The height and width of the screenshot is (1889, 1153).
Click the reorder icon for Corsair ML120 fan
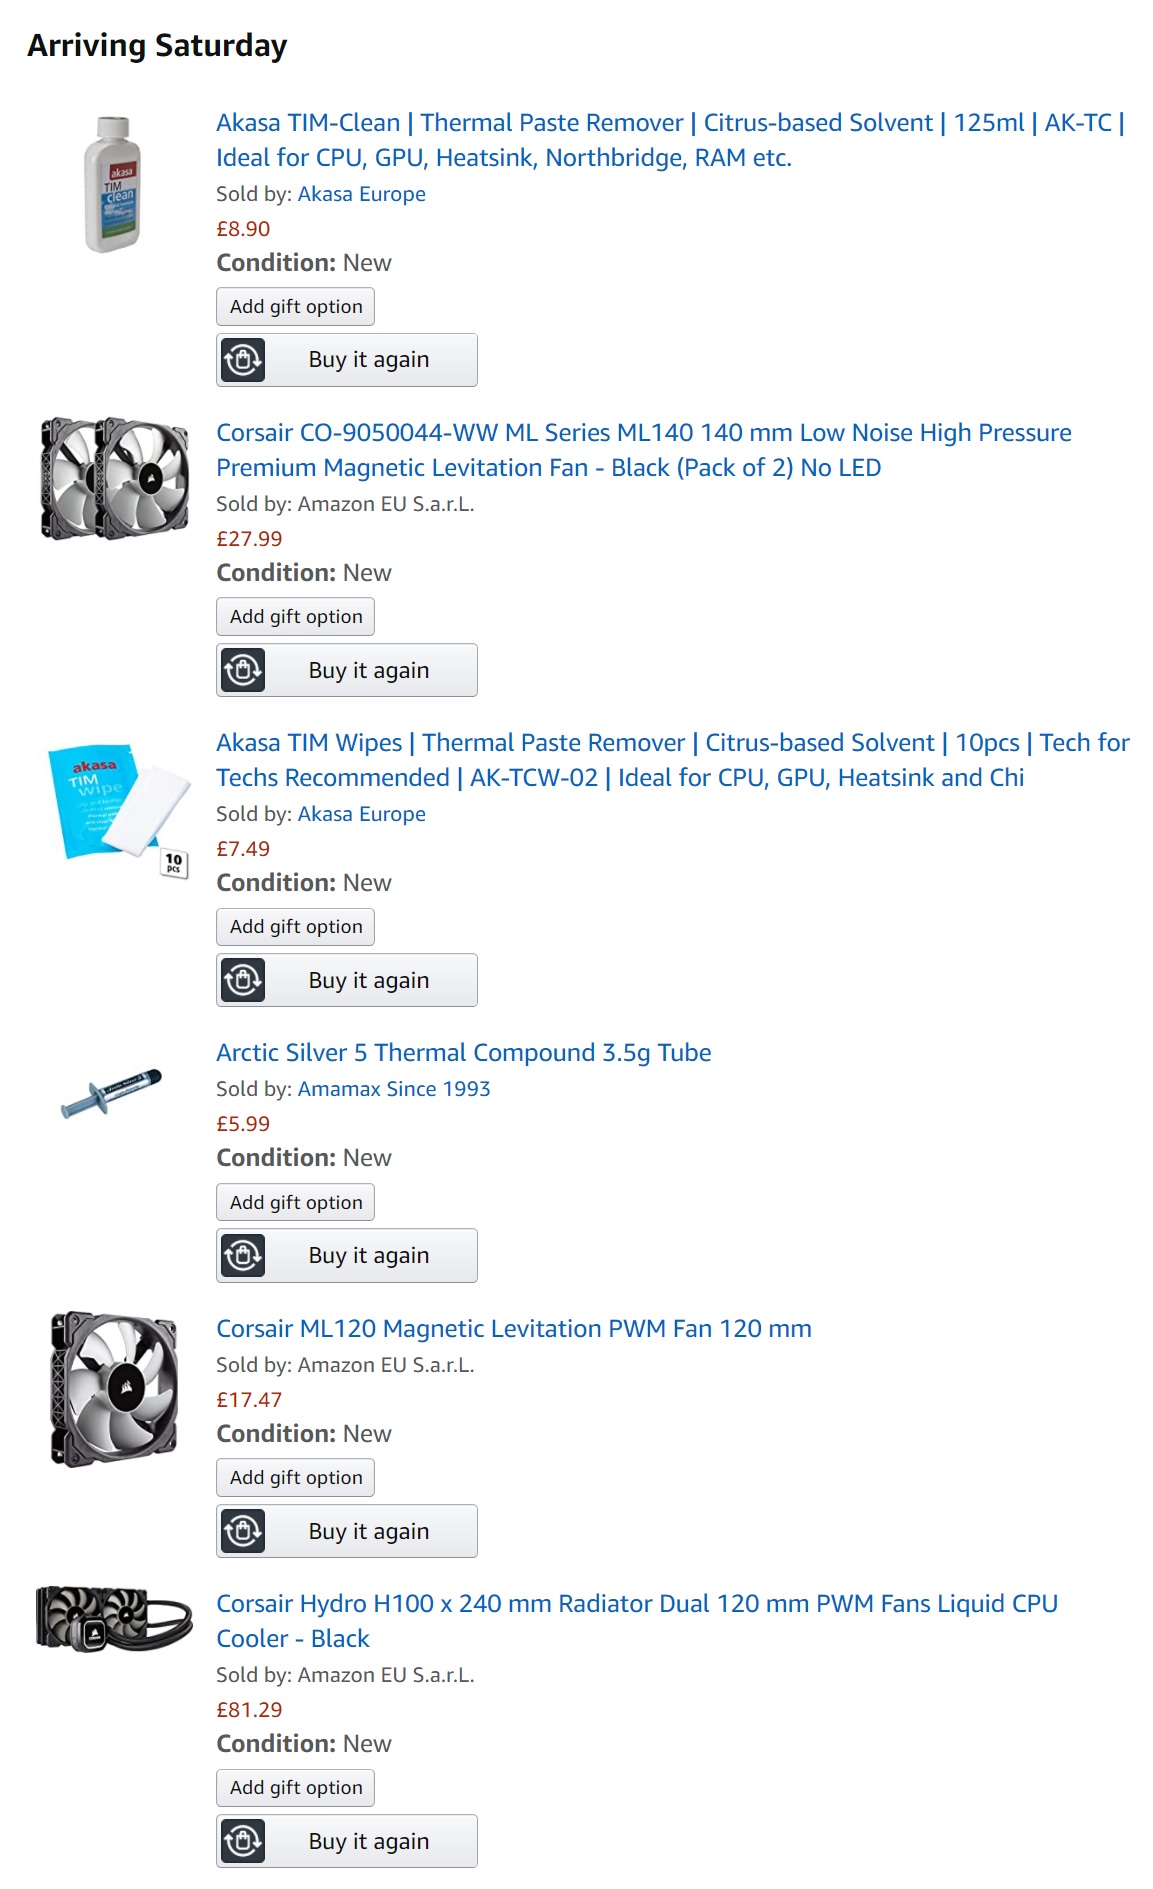pos(243,1531)
